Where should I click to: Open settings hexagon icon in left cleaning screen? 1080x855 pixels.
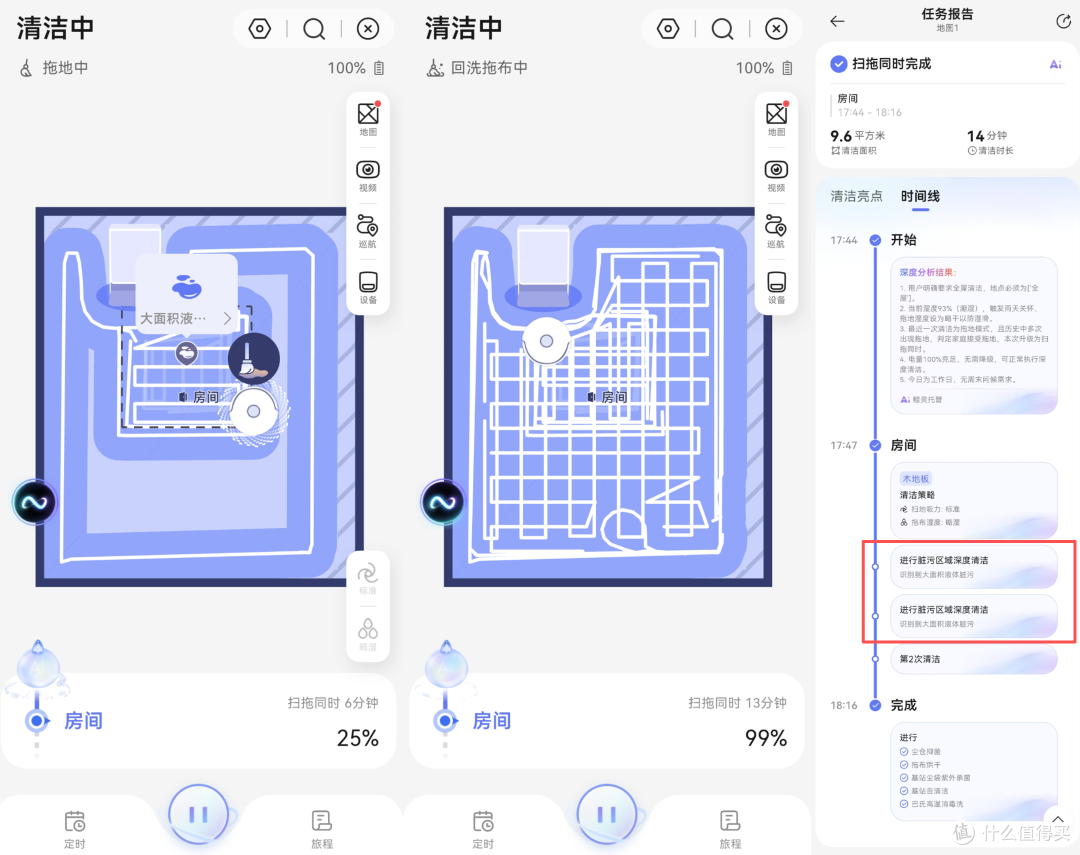click(260, 29)
